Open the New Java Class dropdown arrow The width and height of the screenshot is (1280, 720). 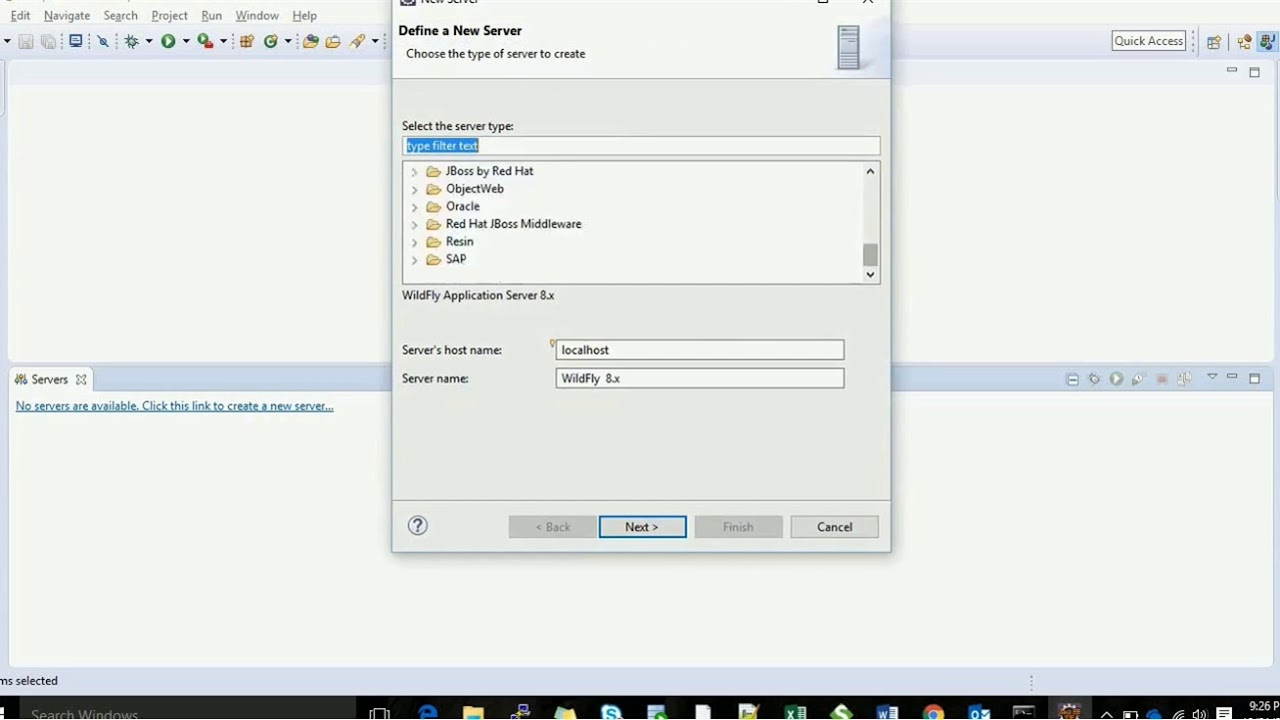[288, 41]
